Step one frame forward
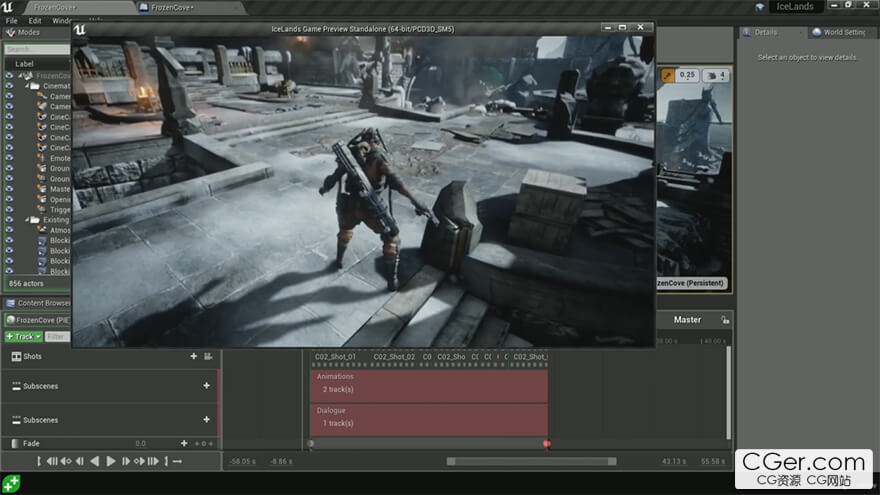The height and width of the screenshot is (495, 880). pyautogui.click(x=126, y=461)
